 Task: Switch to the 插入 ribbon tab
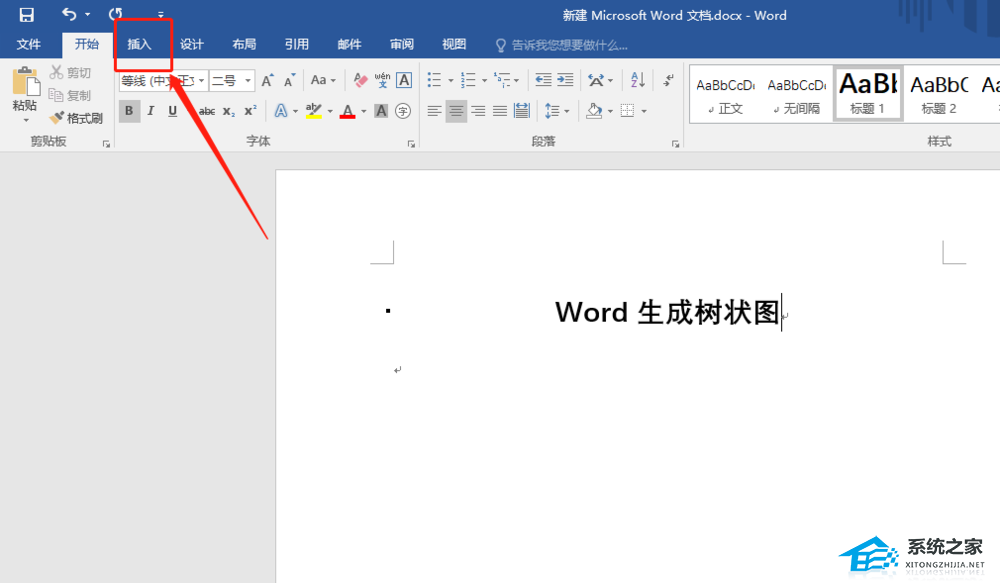141,44
